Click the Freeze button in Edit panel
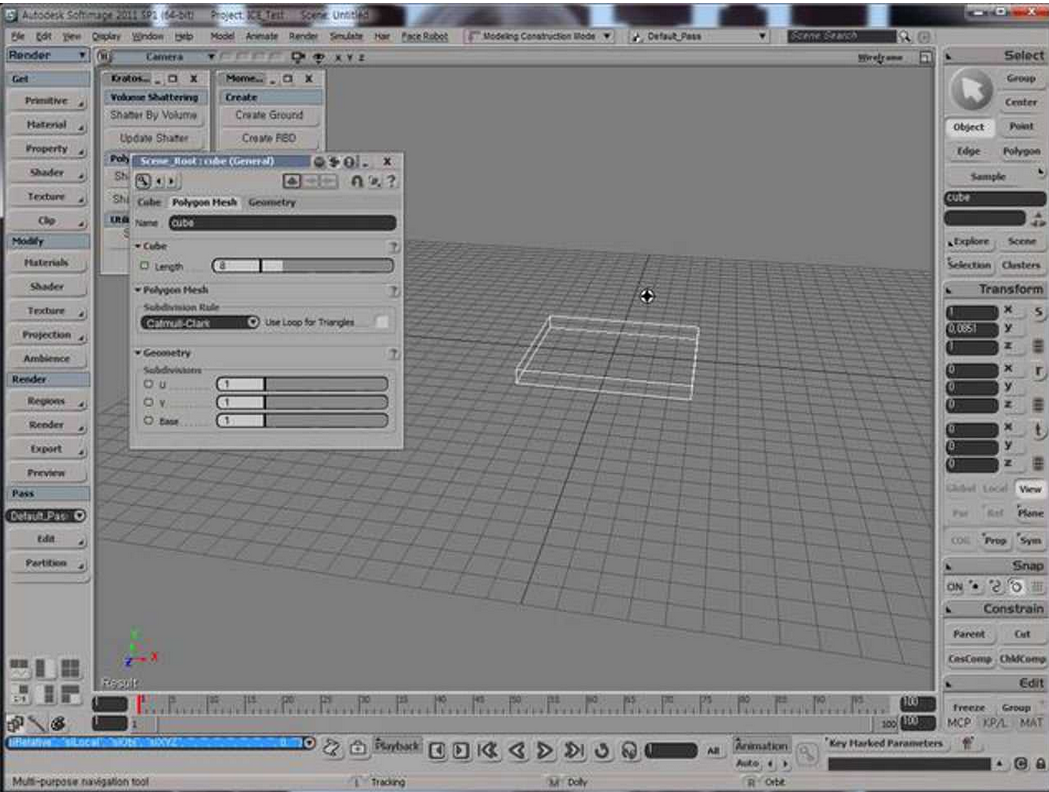Image resolution: width=1049 pixels, height=792 pixels. point(969,707)
